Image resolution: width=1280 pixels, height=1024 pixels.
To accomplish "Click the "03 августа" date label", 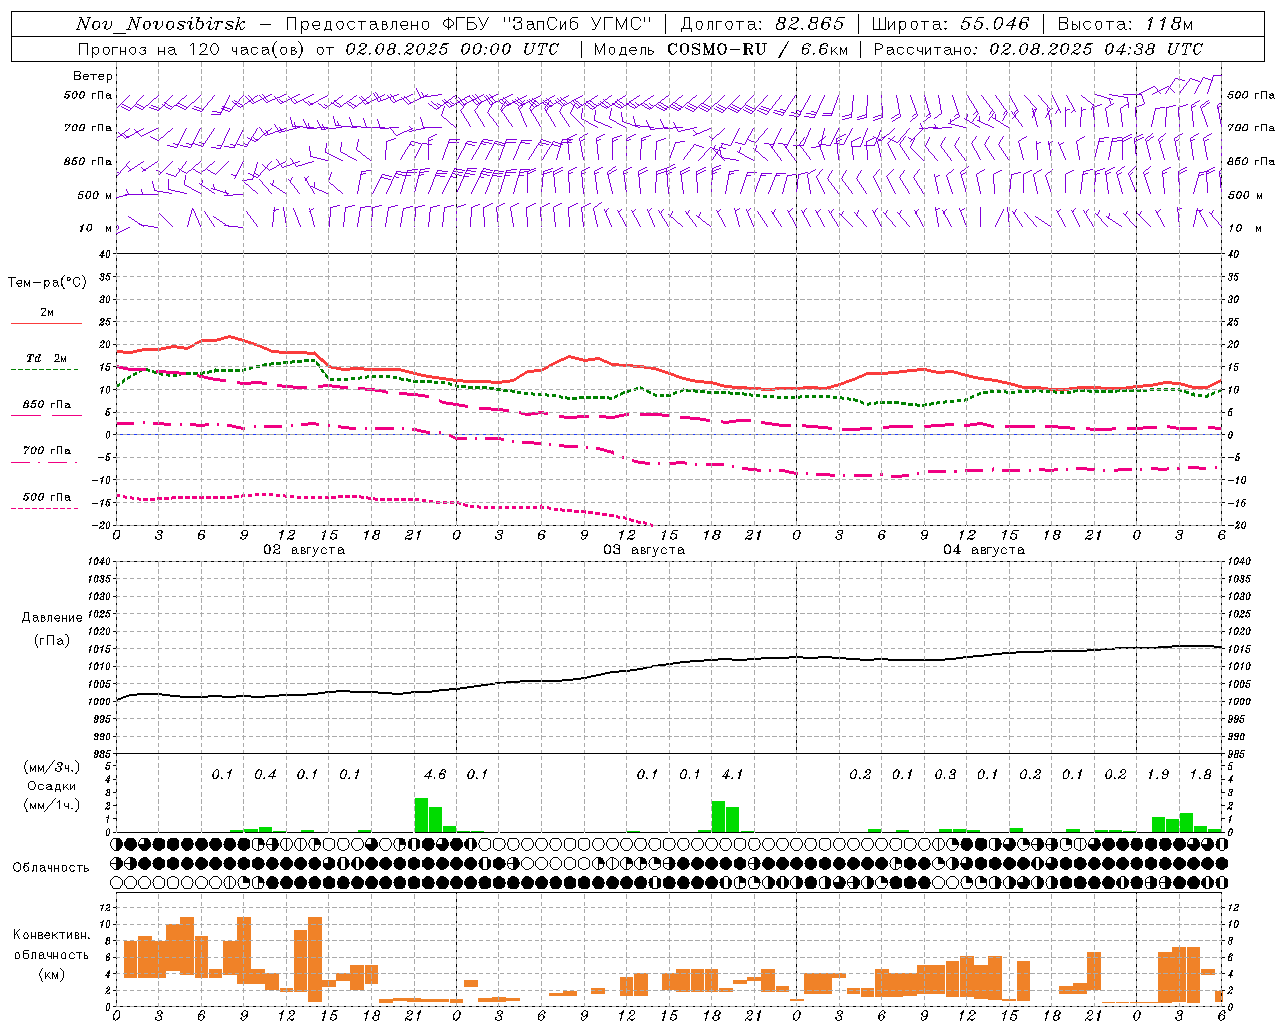I will coord(644,550).
